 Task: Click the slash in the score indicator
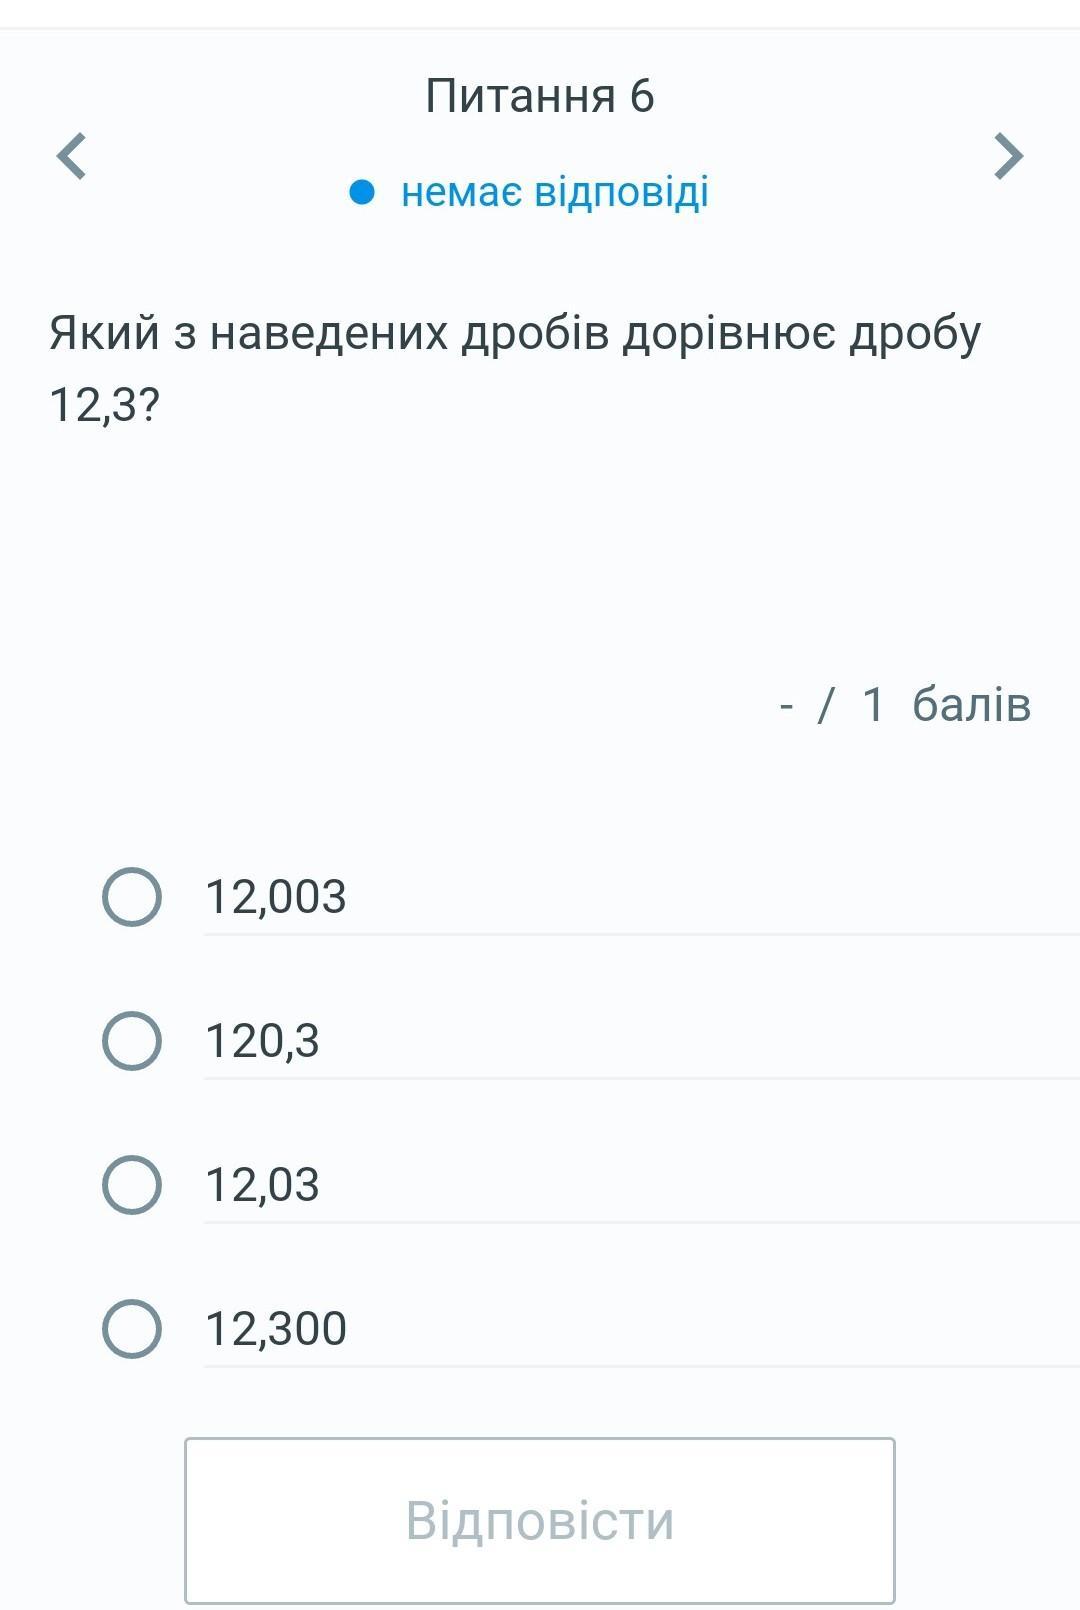[825, 705]
